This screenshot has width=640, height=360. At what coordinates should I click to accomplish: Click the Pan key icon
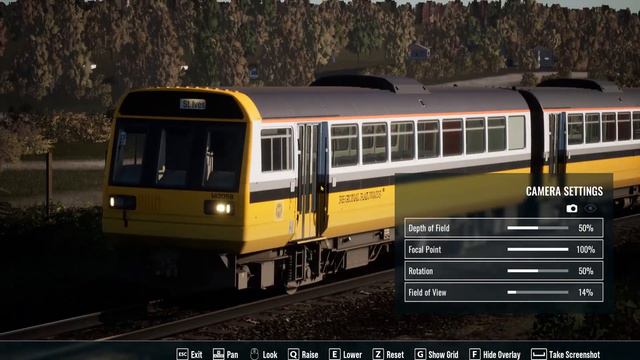218,354
